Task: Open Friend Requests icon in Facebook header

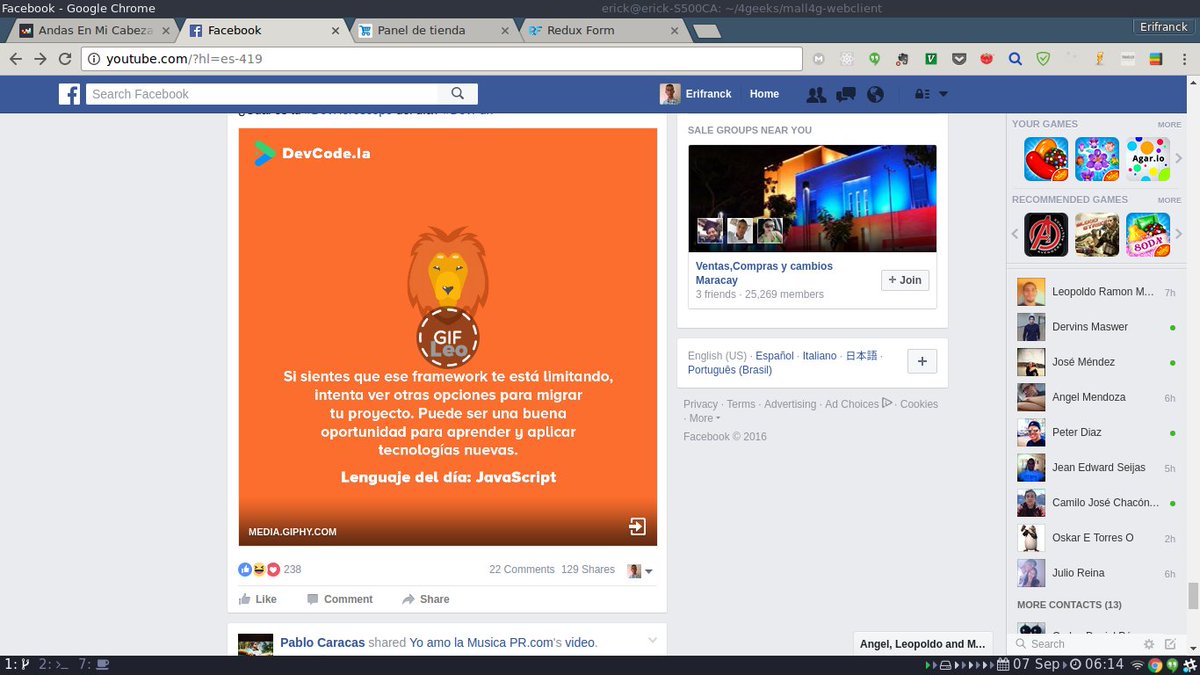Action: point(816,94)
